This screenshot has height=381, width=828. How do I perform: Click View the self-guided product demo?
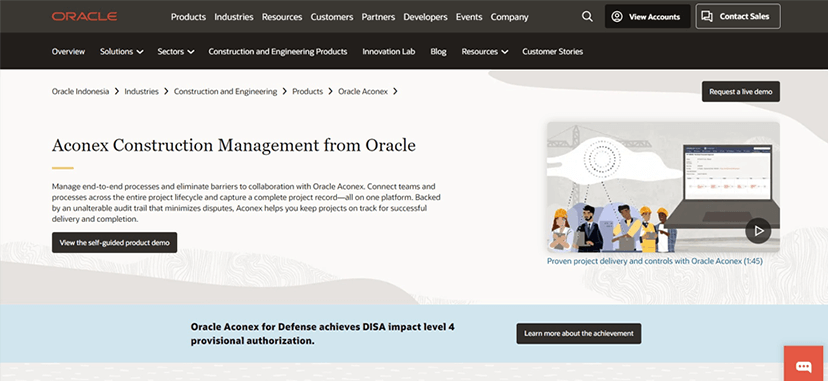pos(115,243)
